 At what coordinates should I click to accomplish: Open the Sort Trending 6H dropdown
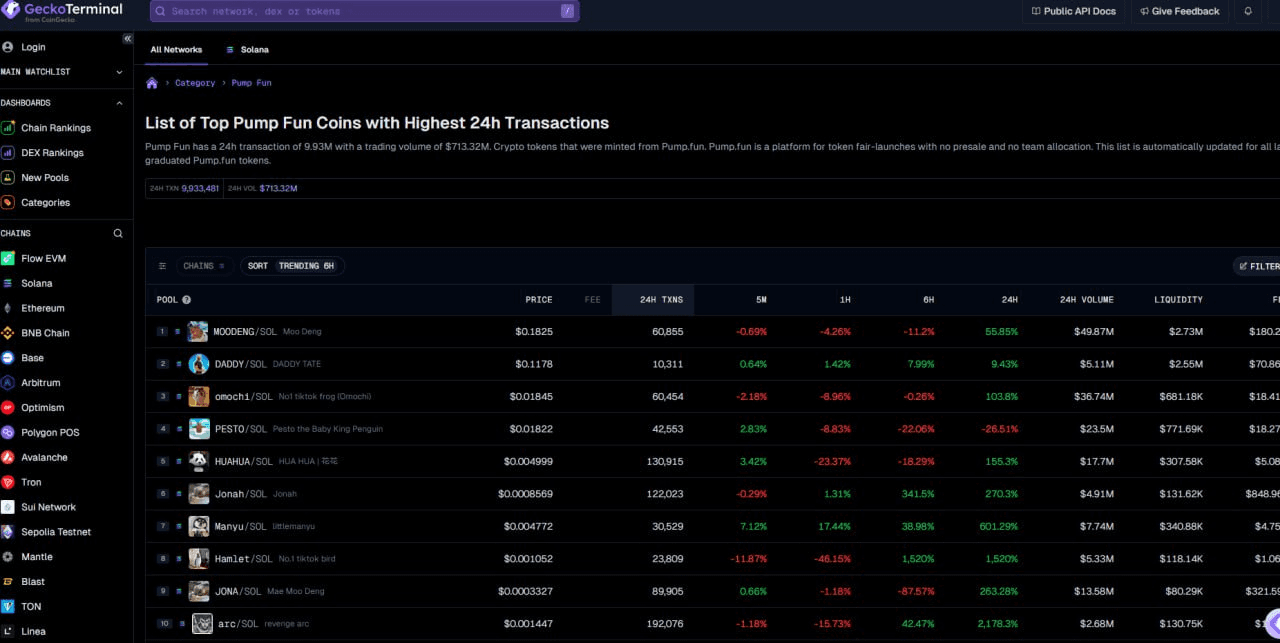click(x=292, y=266)
